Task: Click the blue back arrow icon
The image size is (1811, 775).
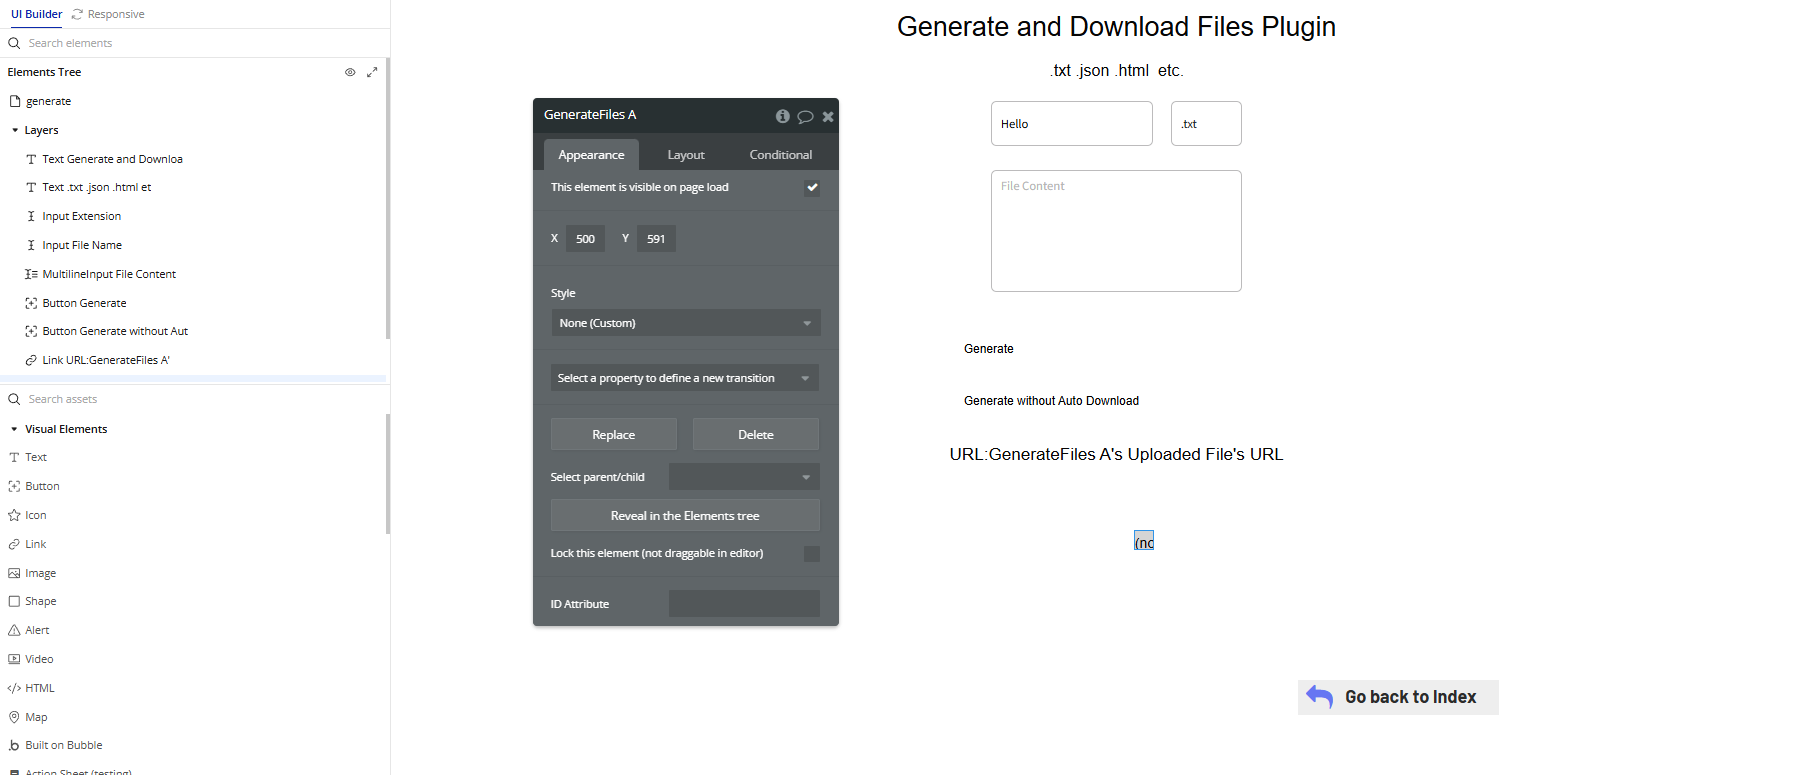Action: 1320,697
